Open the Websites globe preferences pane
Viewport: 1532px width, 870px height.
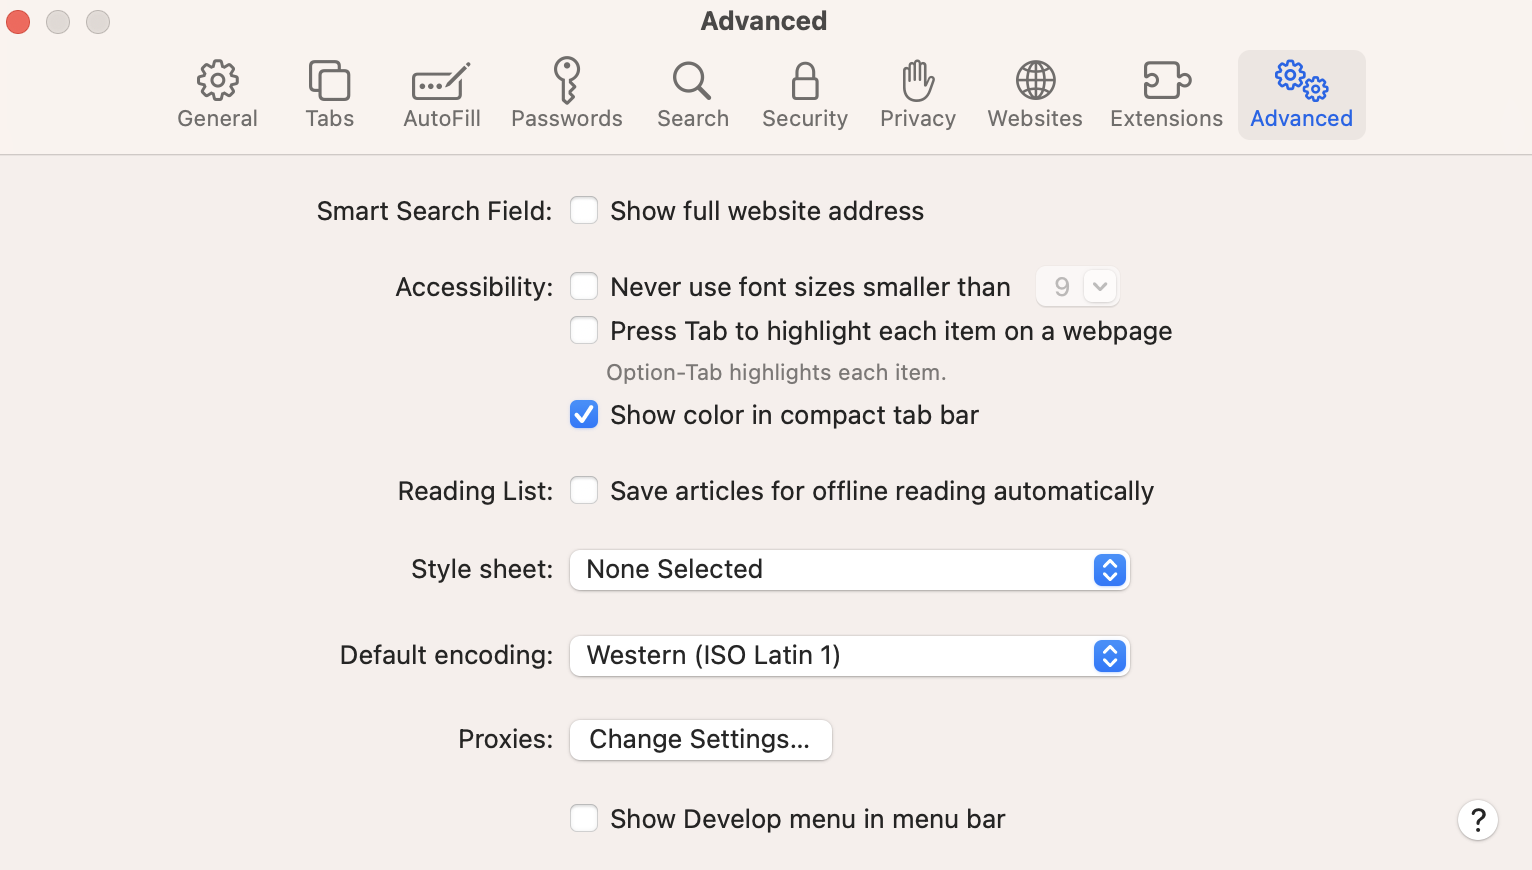coord(1035,95)
